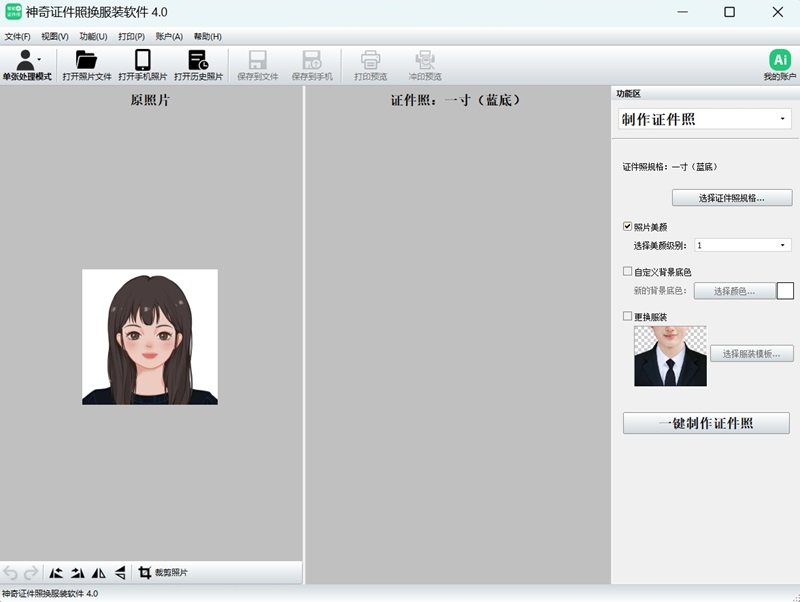Enable the 自定义背景底色 checkbox
This screenshot has height=602, width=800.
(627, 271)
